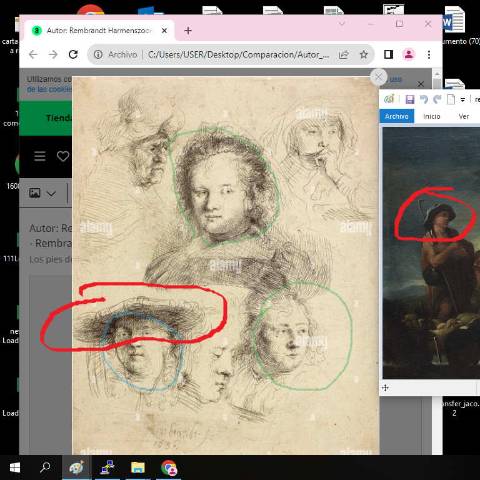Viewport: 480px width, 480px height.
Task: Open the Chrome profile avatar
Action: pos(409,54)
